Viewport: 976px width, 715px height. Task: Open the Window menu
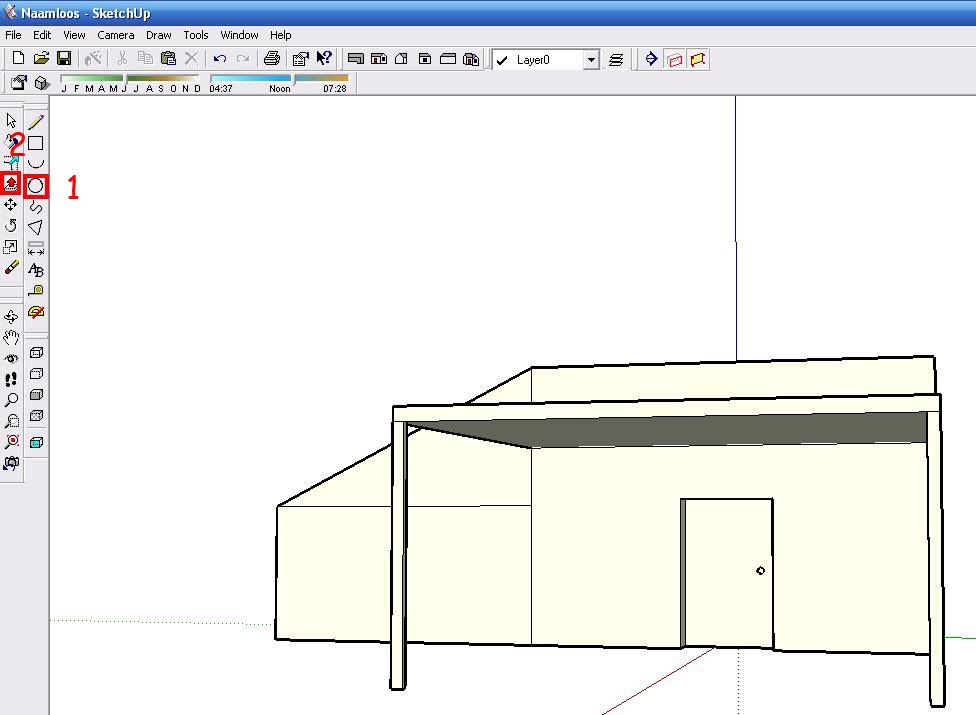click(239, 35)
